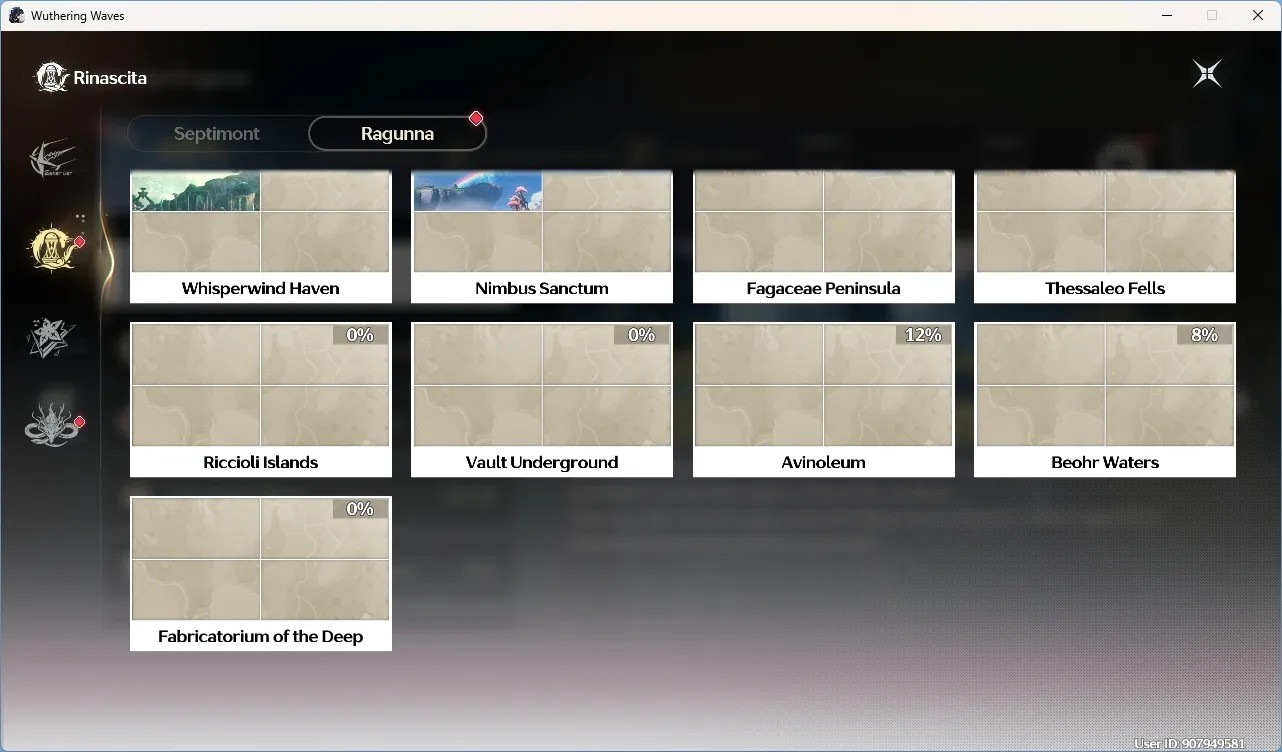The image size is (1282, 752).
Task: Select the star crystal emblem in the sidebar
Action: [50, 337]
